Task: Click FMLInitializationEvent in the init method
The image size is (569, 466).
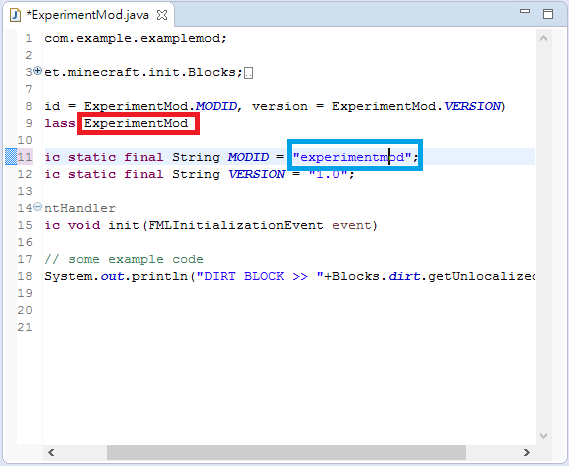Action: coord(236,225)
